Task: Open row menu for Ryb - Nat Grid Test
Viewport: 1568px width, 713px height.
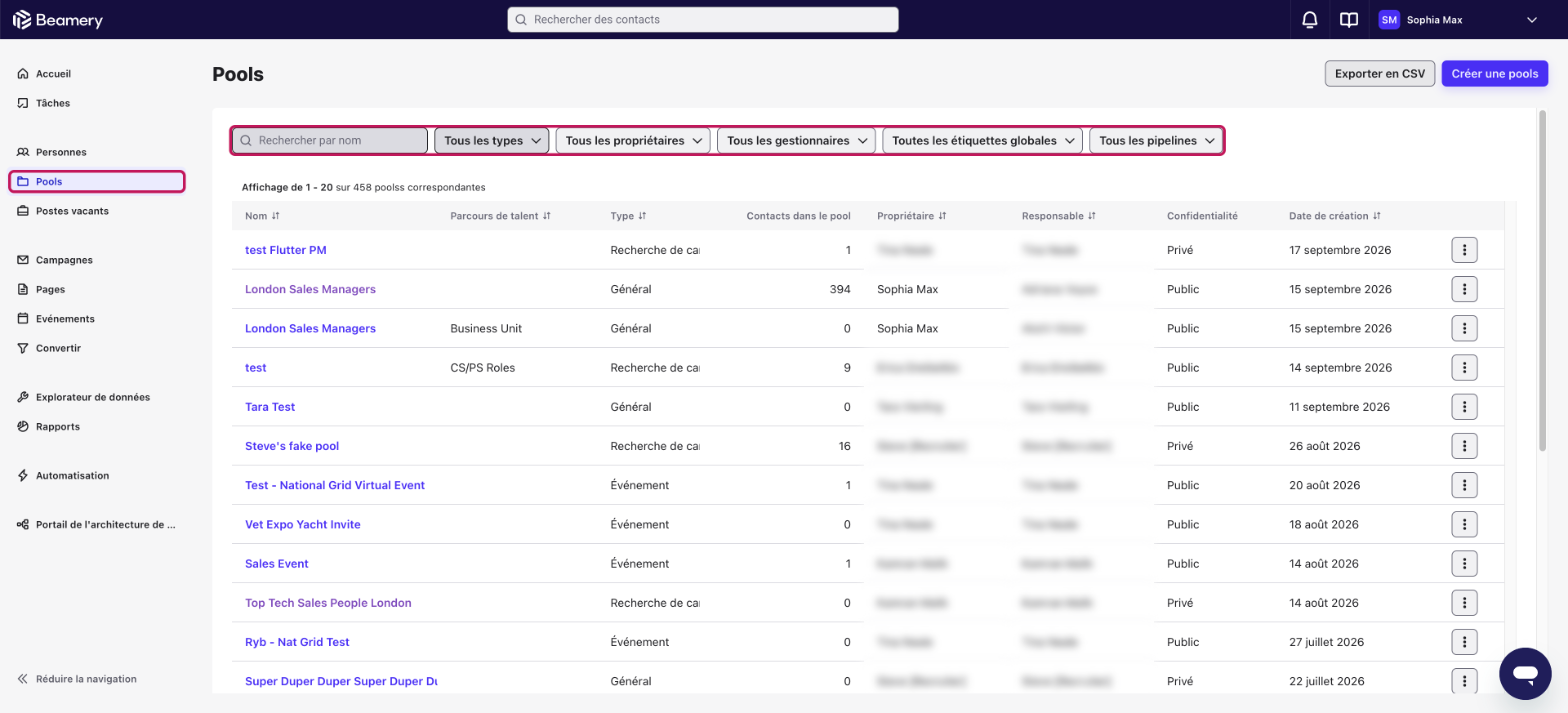Action: (x=1464, y=642)
